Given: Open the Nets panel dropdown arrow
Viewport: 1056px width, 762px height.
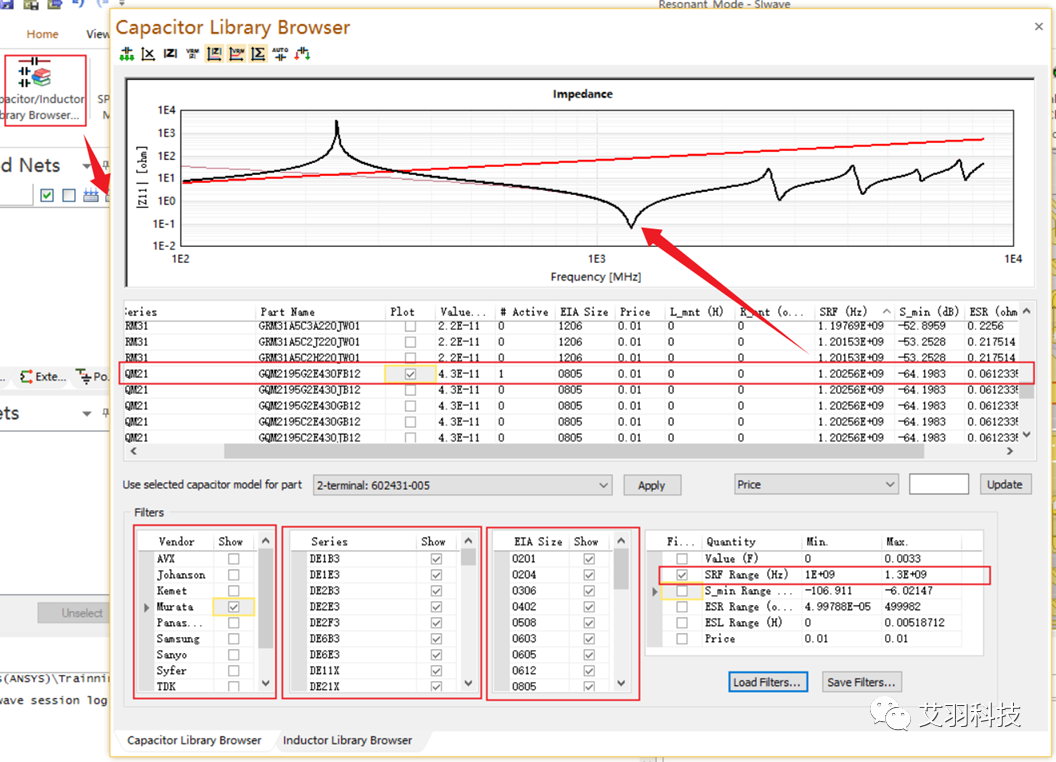Looking at the screenshot, I should pyautogui.click(x=86, y=166).
